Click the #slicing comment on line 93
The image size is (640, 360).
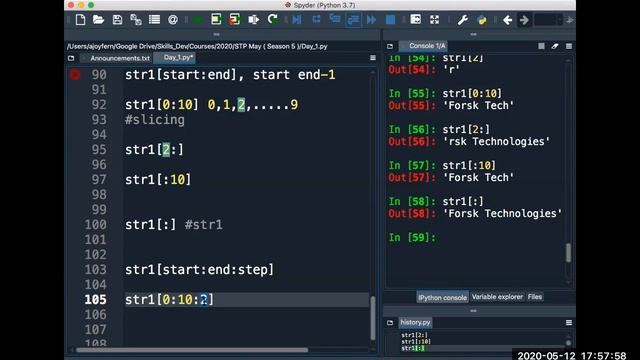pos(155,120)
